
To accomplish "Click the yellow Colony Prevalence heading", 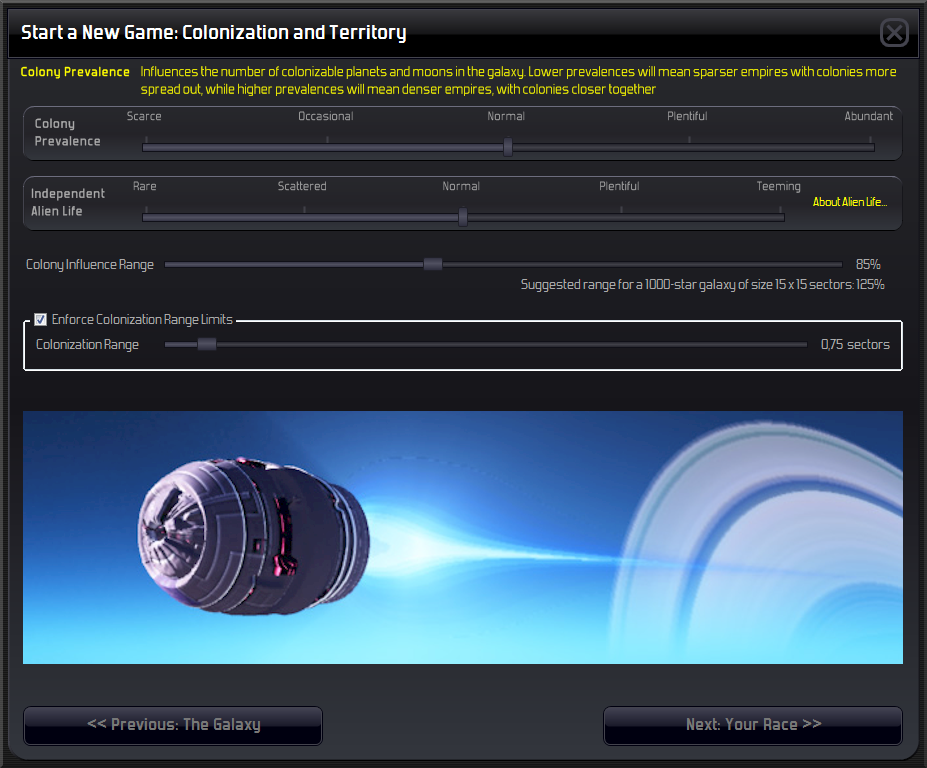I will pos(75,72).
